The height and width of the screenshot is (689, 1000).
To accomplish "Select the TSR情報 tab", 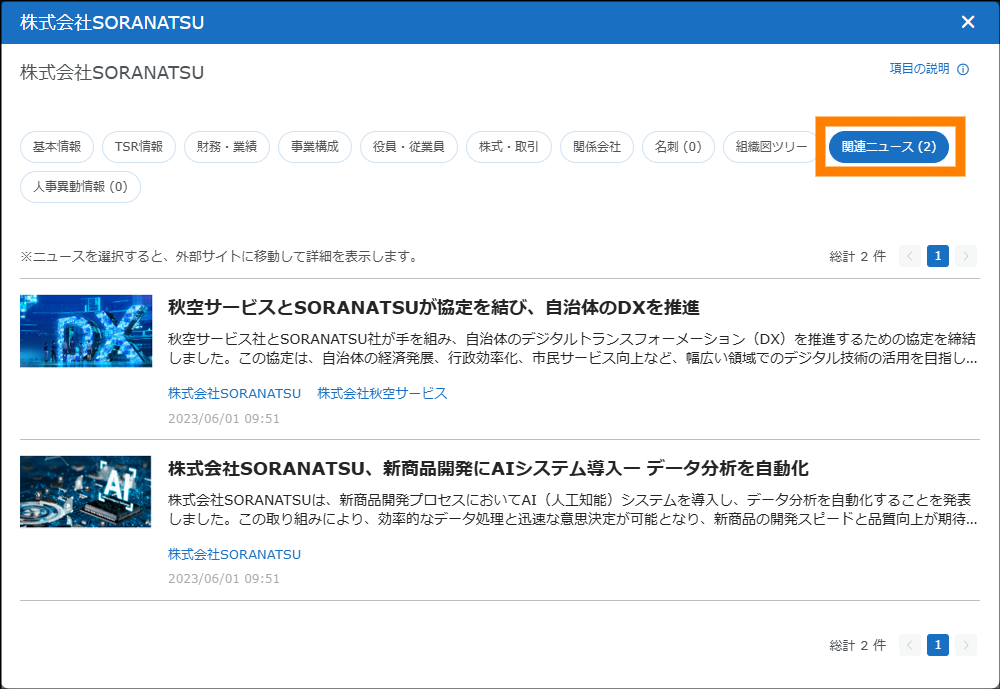I will click(x=139, y=147).
